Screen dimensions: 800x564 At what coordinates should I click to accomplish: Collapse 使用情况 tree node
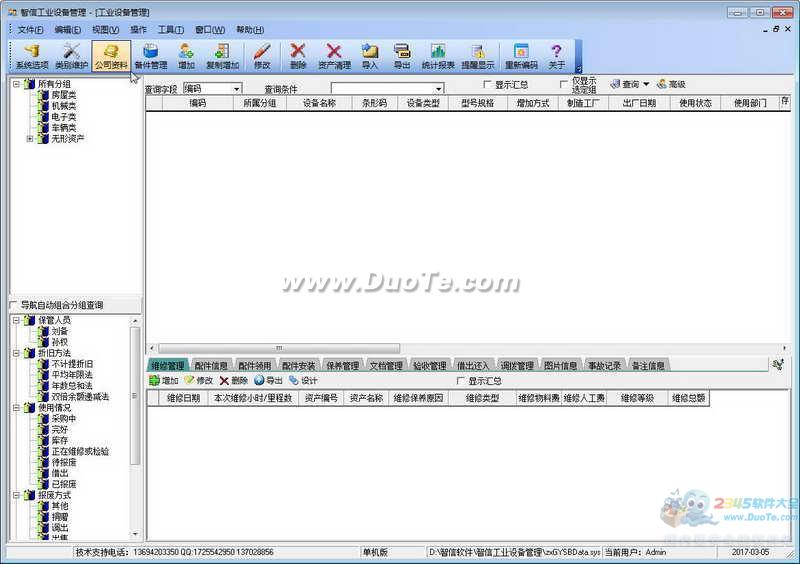click(x=16, y=407)
